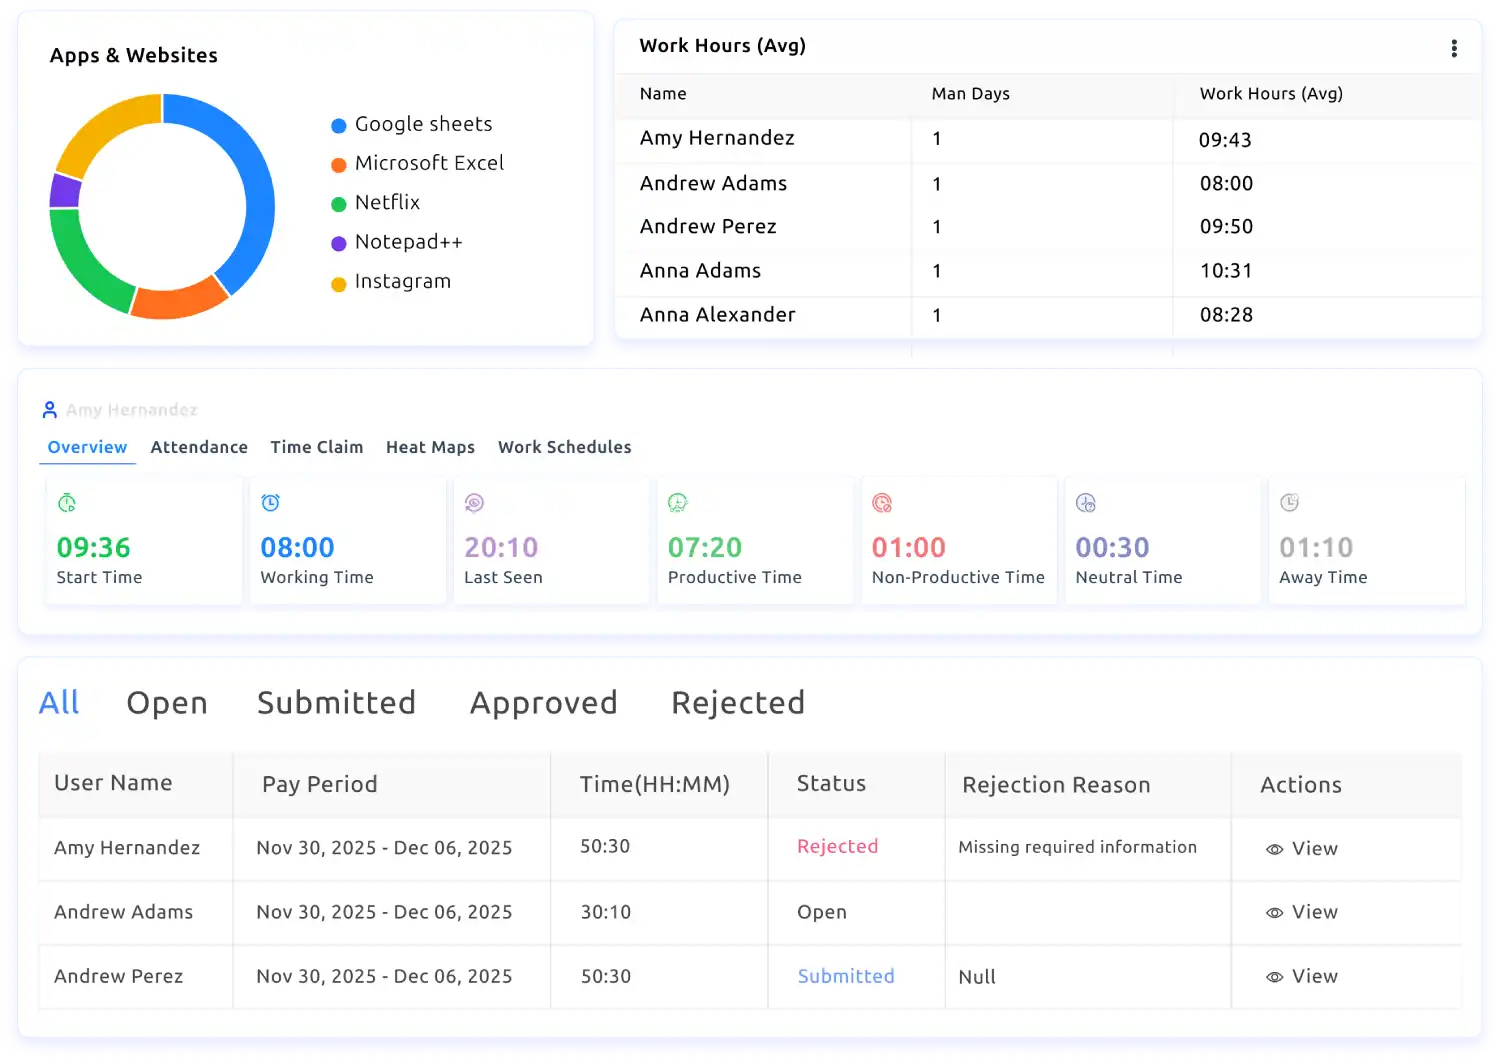Click the red Non-Productive Time icon

(882, 503)
